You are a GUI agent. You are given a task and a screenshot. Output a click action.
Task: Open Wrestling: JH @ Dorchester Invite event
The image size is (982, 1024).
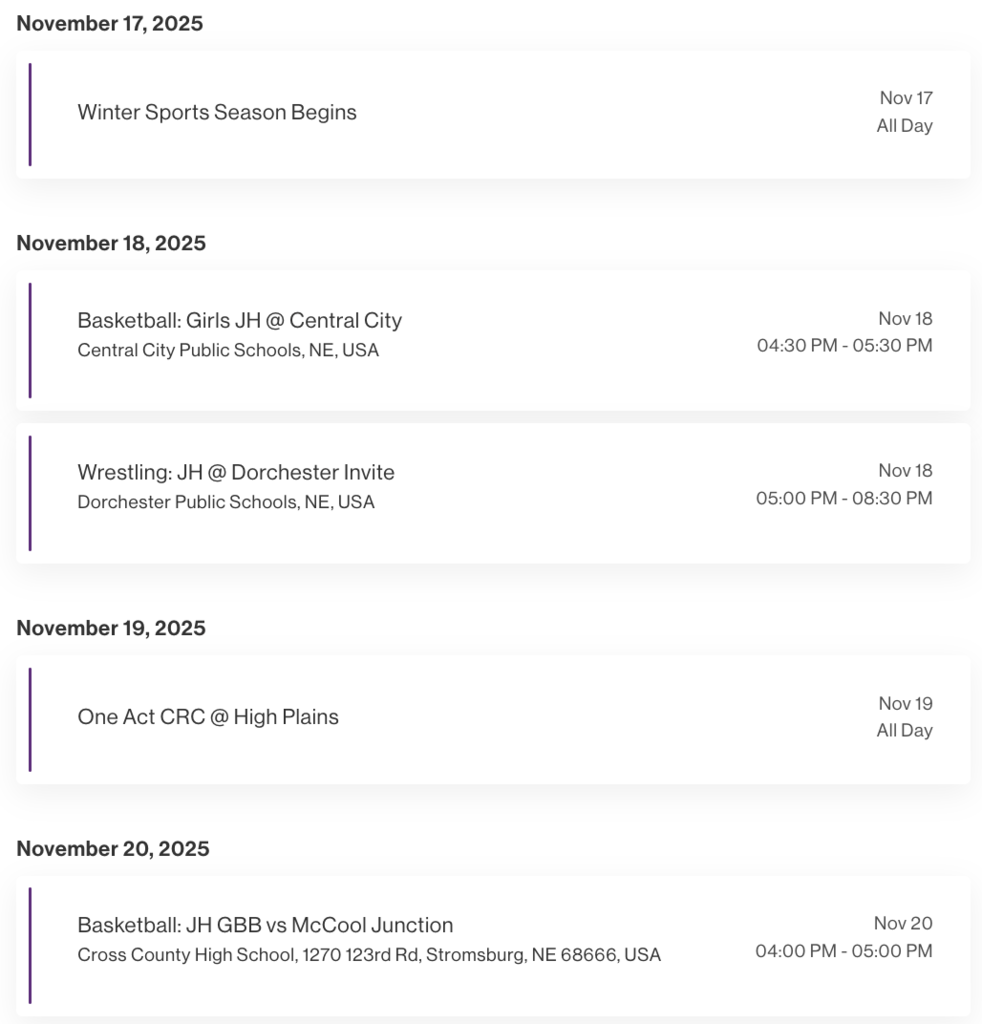tap(236, 473)
